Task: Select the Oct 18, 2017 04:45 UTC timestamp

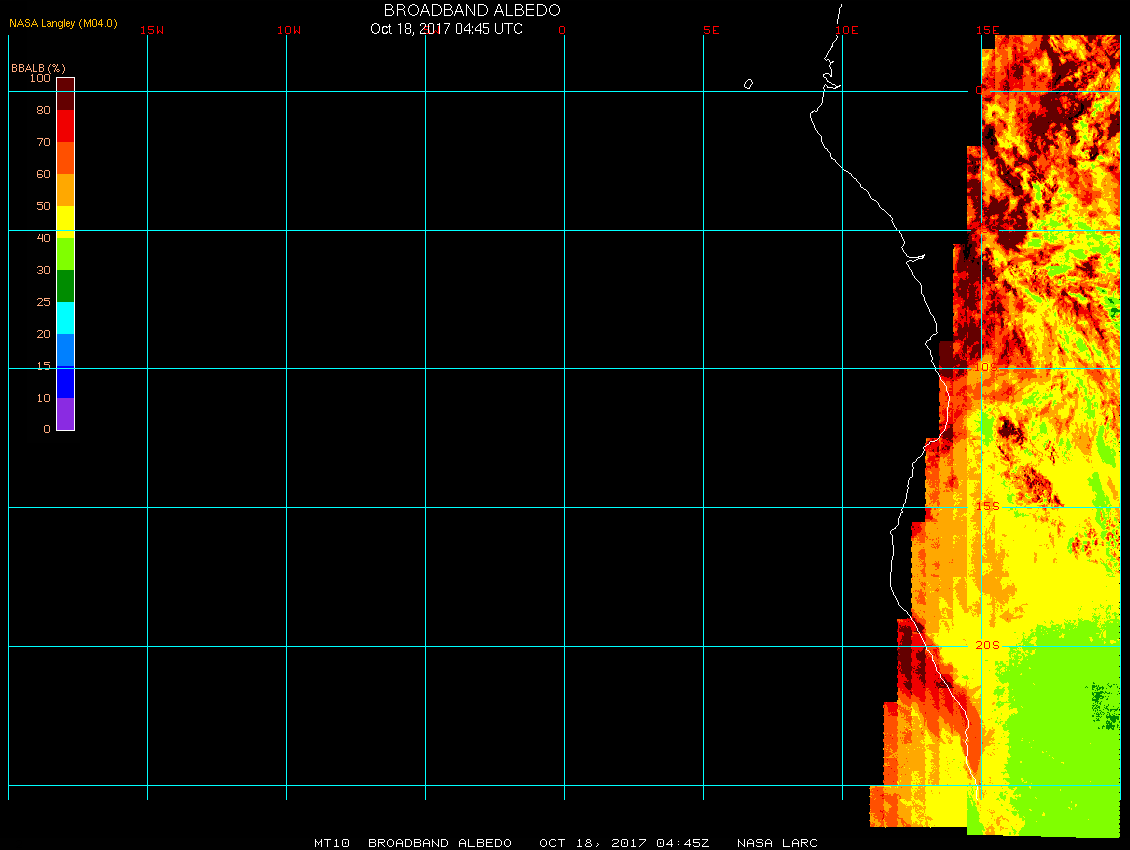Action: [x=446, y=29]
